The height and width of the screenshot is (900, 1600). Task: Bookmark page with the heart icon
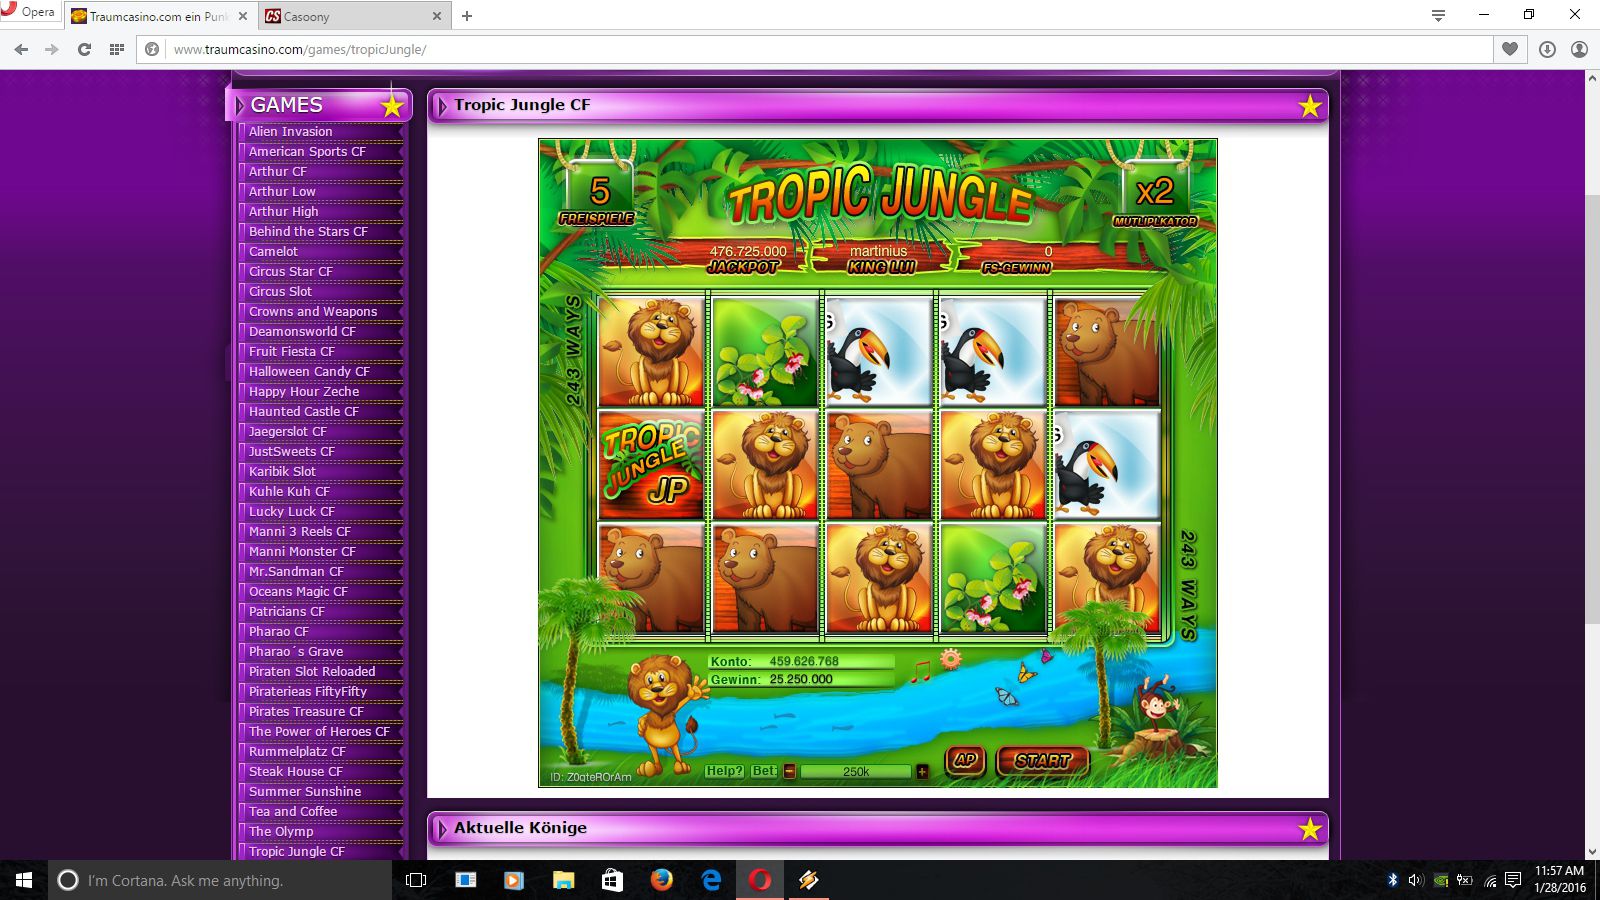click(x=1510, y=49)
